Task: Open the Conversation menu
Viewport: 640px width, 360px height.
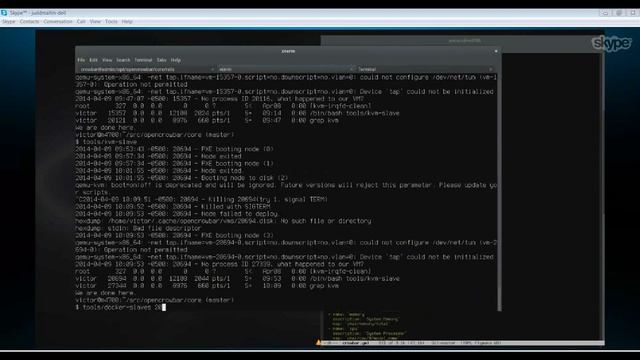Action: click(x=58, y=22)
